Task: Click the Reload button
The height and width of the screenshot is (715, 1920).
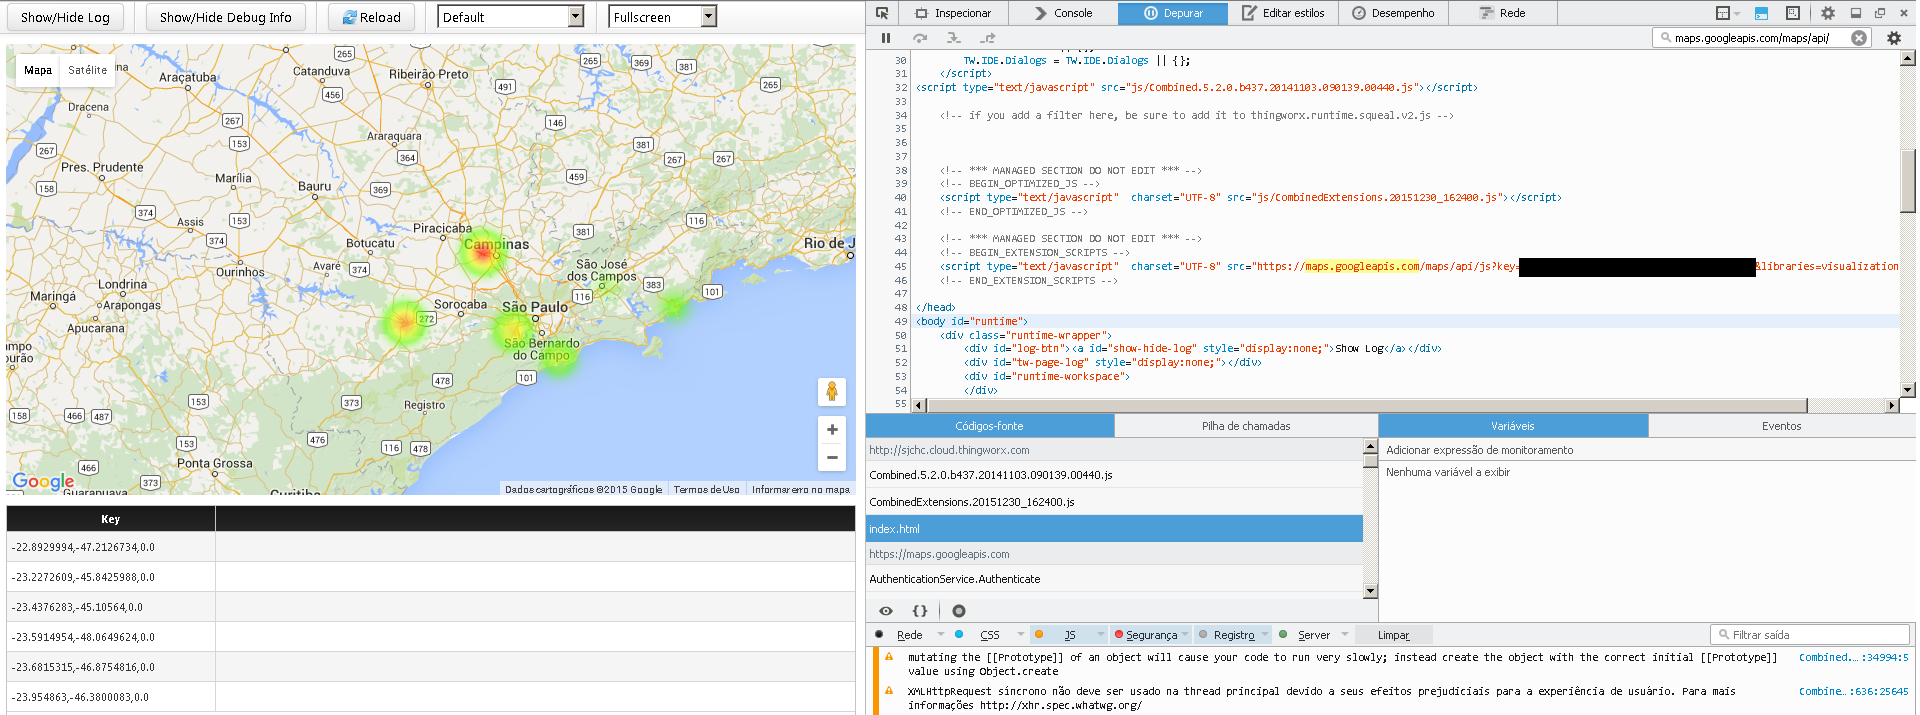Action: pos(371,17)
